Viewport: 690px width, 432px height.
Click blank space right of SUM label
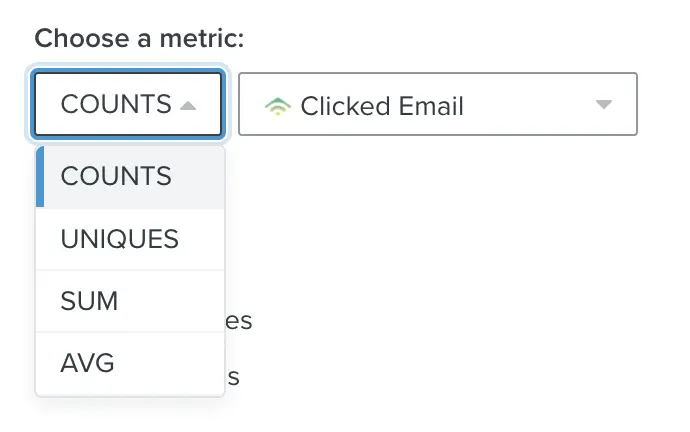pos(172,301)
